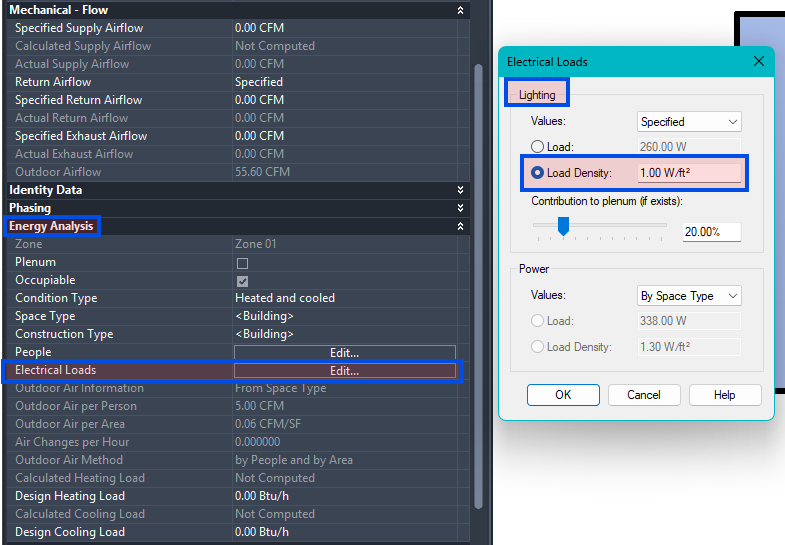Select the Lighting Load radio button

pos(538,147)
